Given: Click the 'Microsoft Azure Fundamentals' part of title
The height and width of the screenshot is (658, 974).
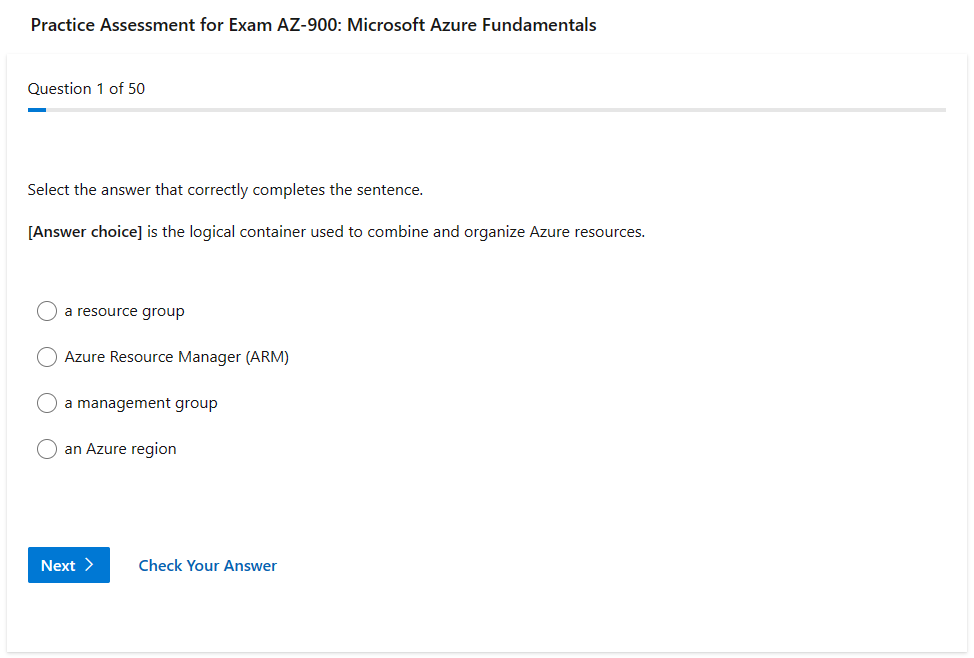Looking at the screenshot, I should pyautogui.click(x=472, y=25).
